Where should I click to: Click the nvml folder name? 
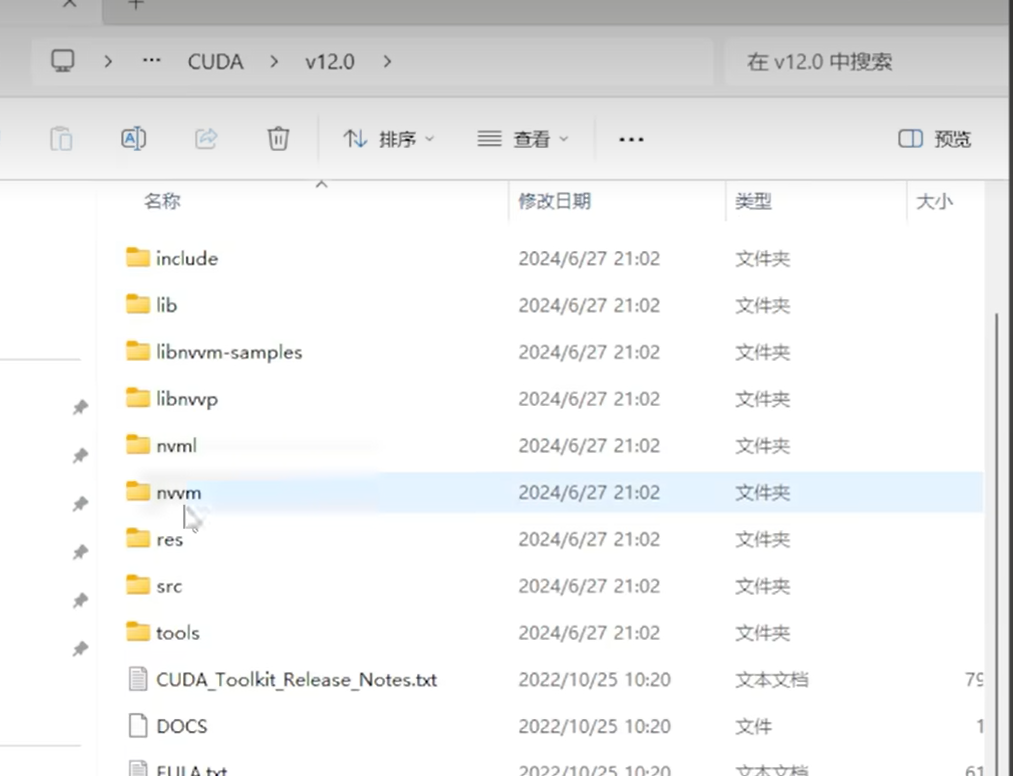click(x=176, y=446)
